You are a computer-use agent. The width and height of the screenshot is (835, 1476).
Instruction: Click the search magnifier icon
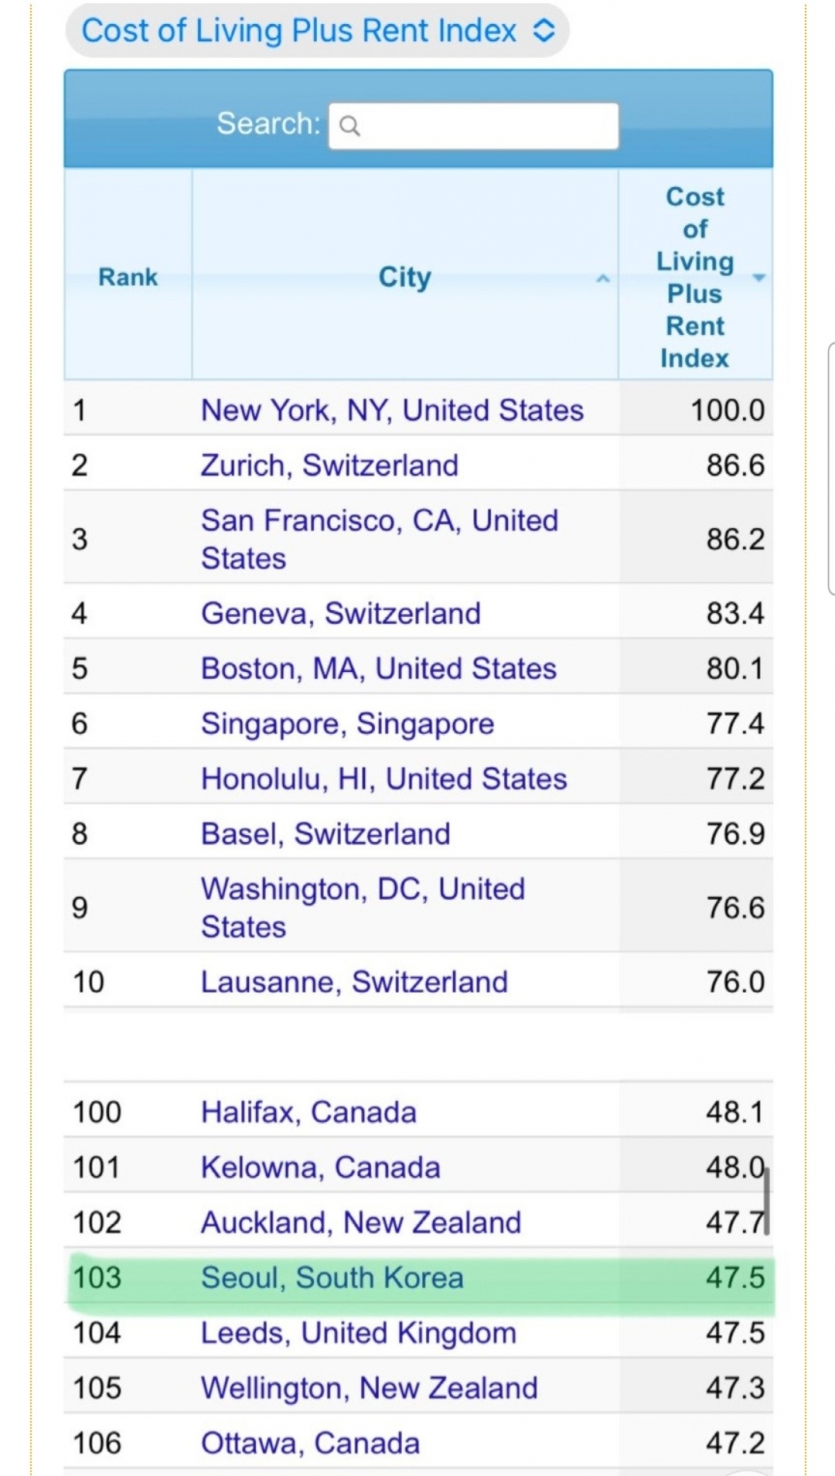coord(349,127)
